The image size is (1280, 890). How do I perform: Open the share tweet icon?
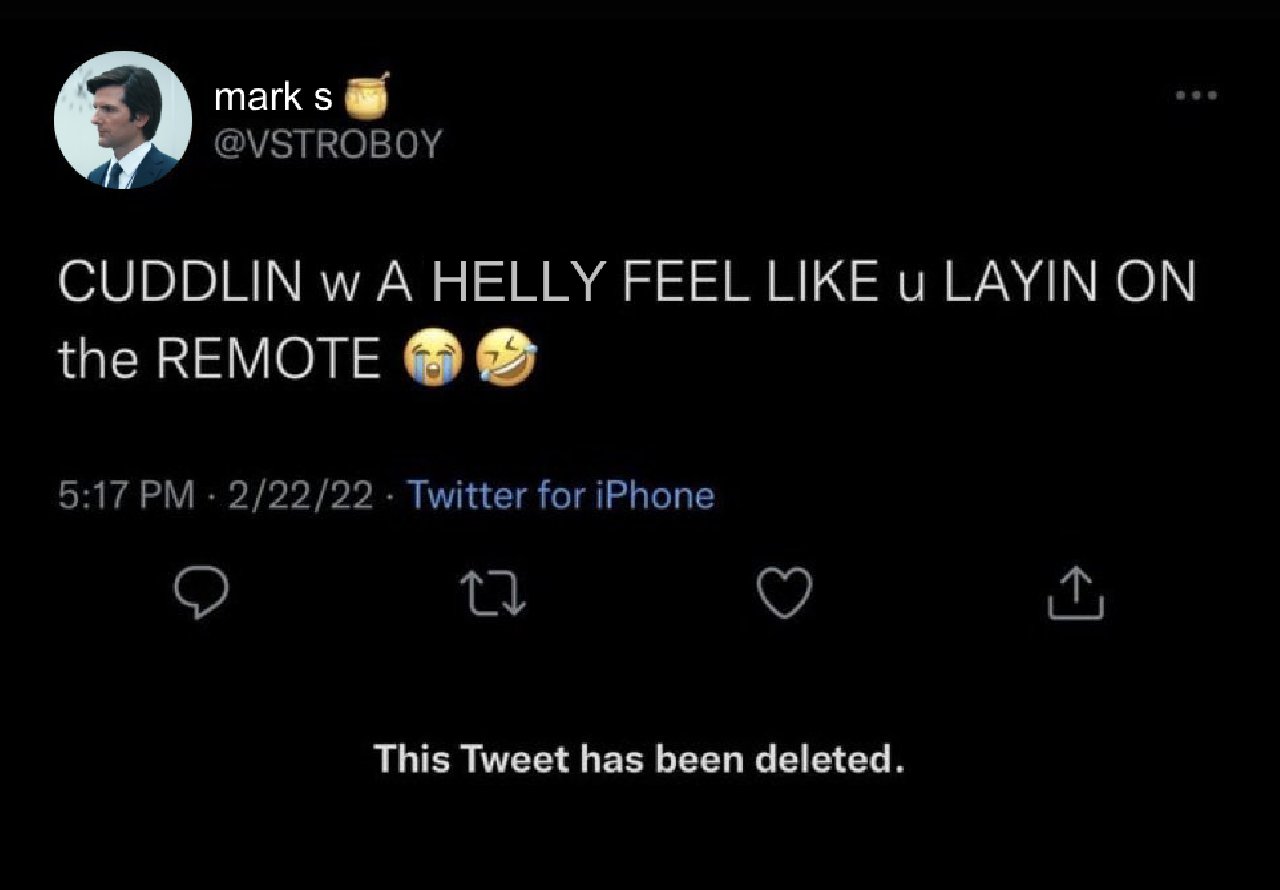coord(1076,593)
